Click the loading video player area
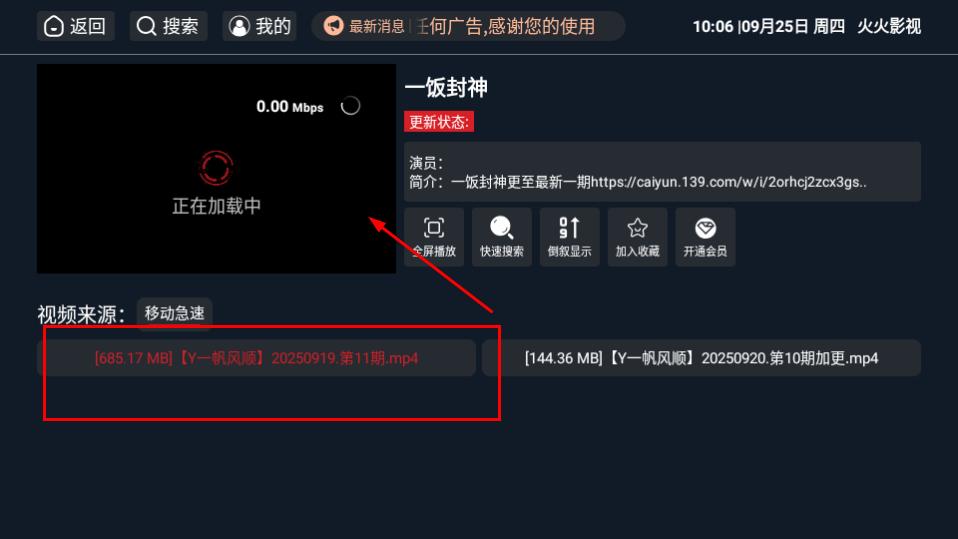Viewport: 958px width, 539px height. point(216,169)
